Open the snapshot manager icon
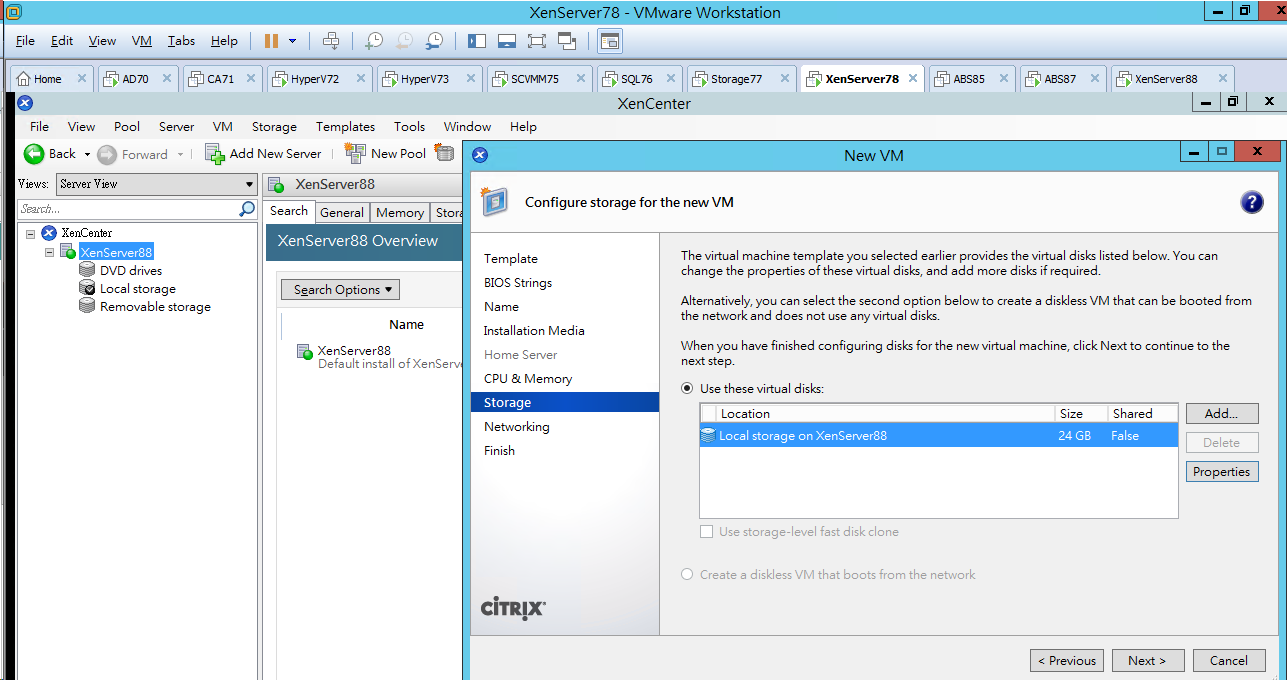This screenshot has height=680, width=1287. [434, 41]
